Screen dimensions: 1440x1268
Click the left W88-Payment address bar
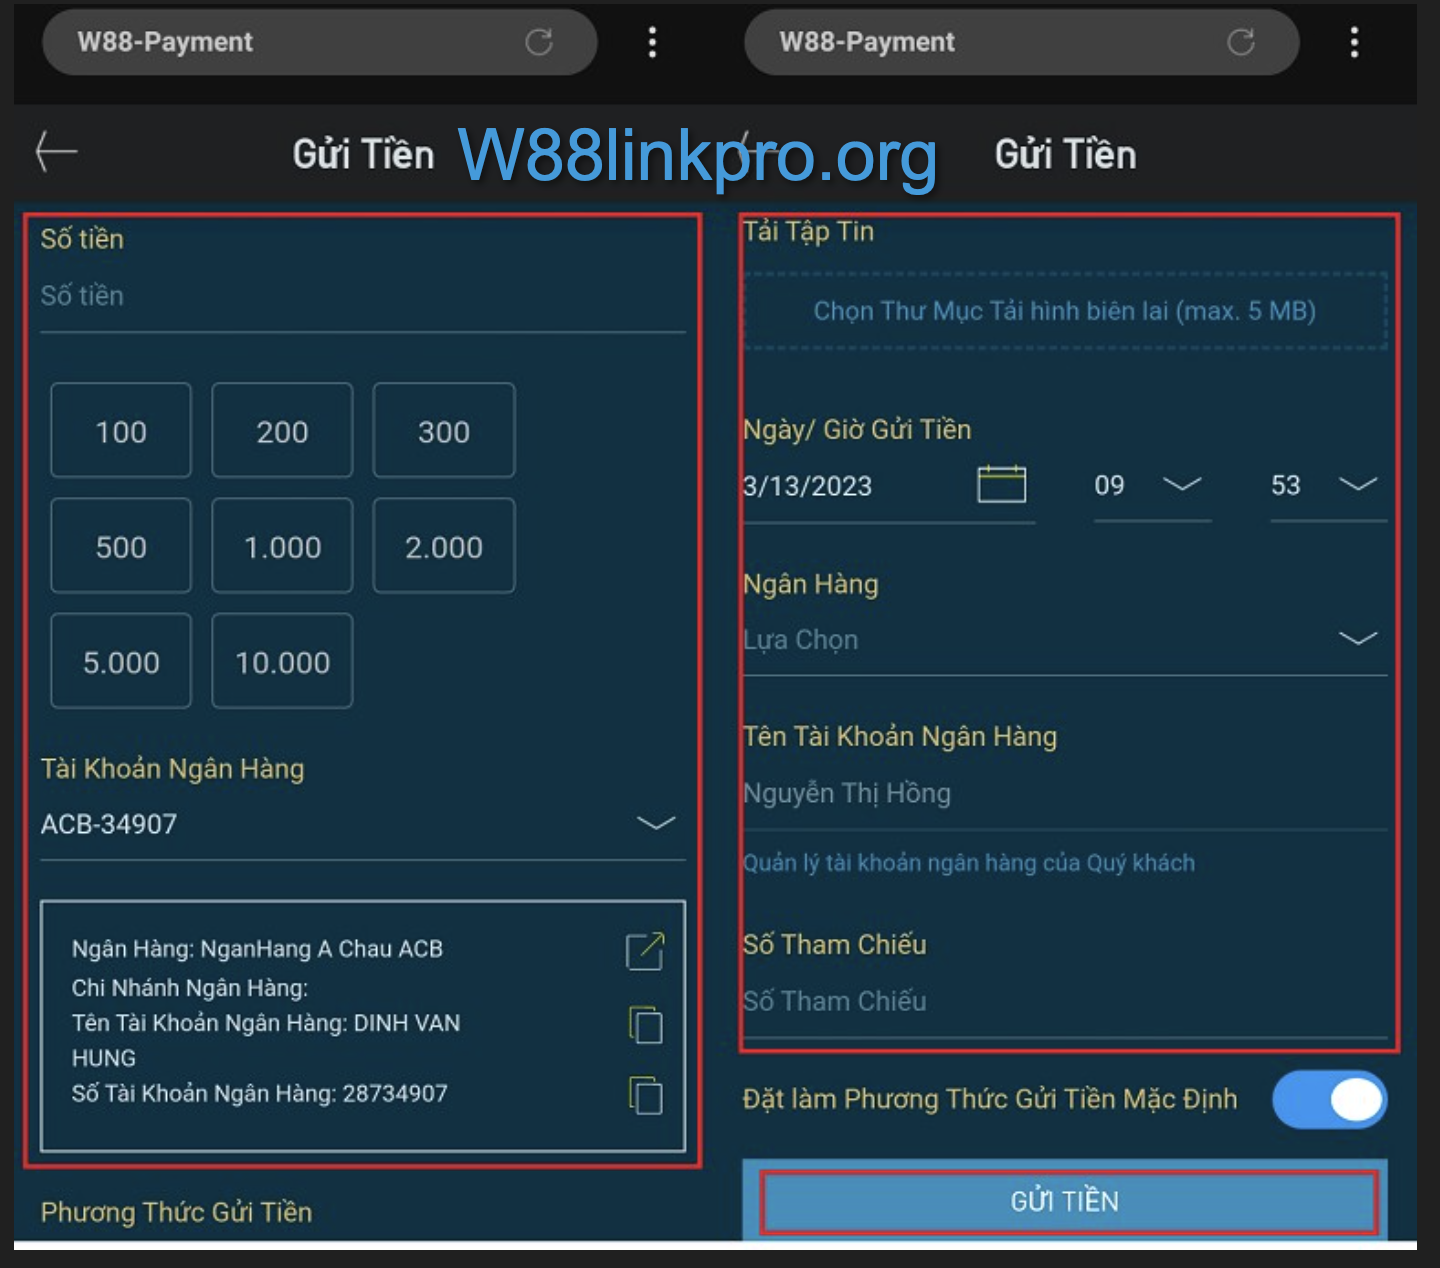(320, 42)
